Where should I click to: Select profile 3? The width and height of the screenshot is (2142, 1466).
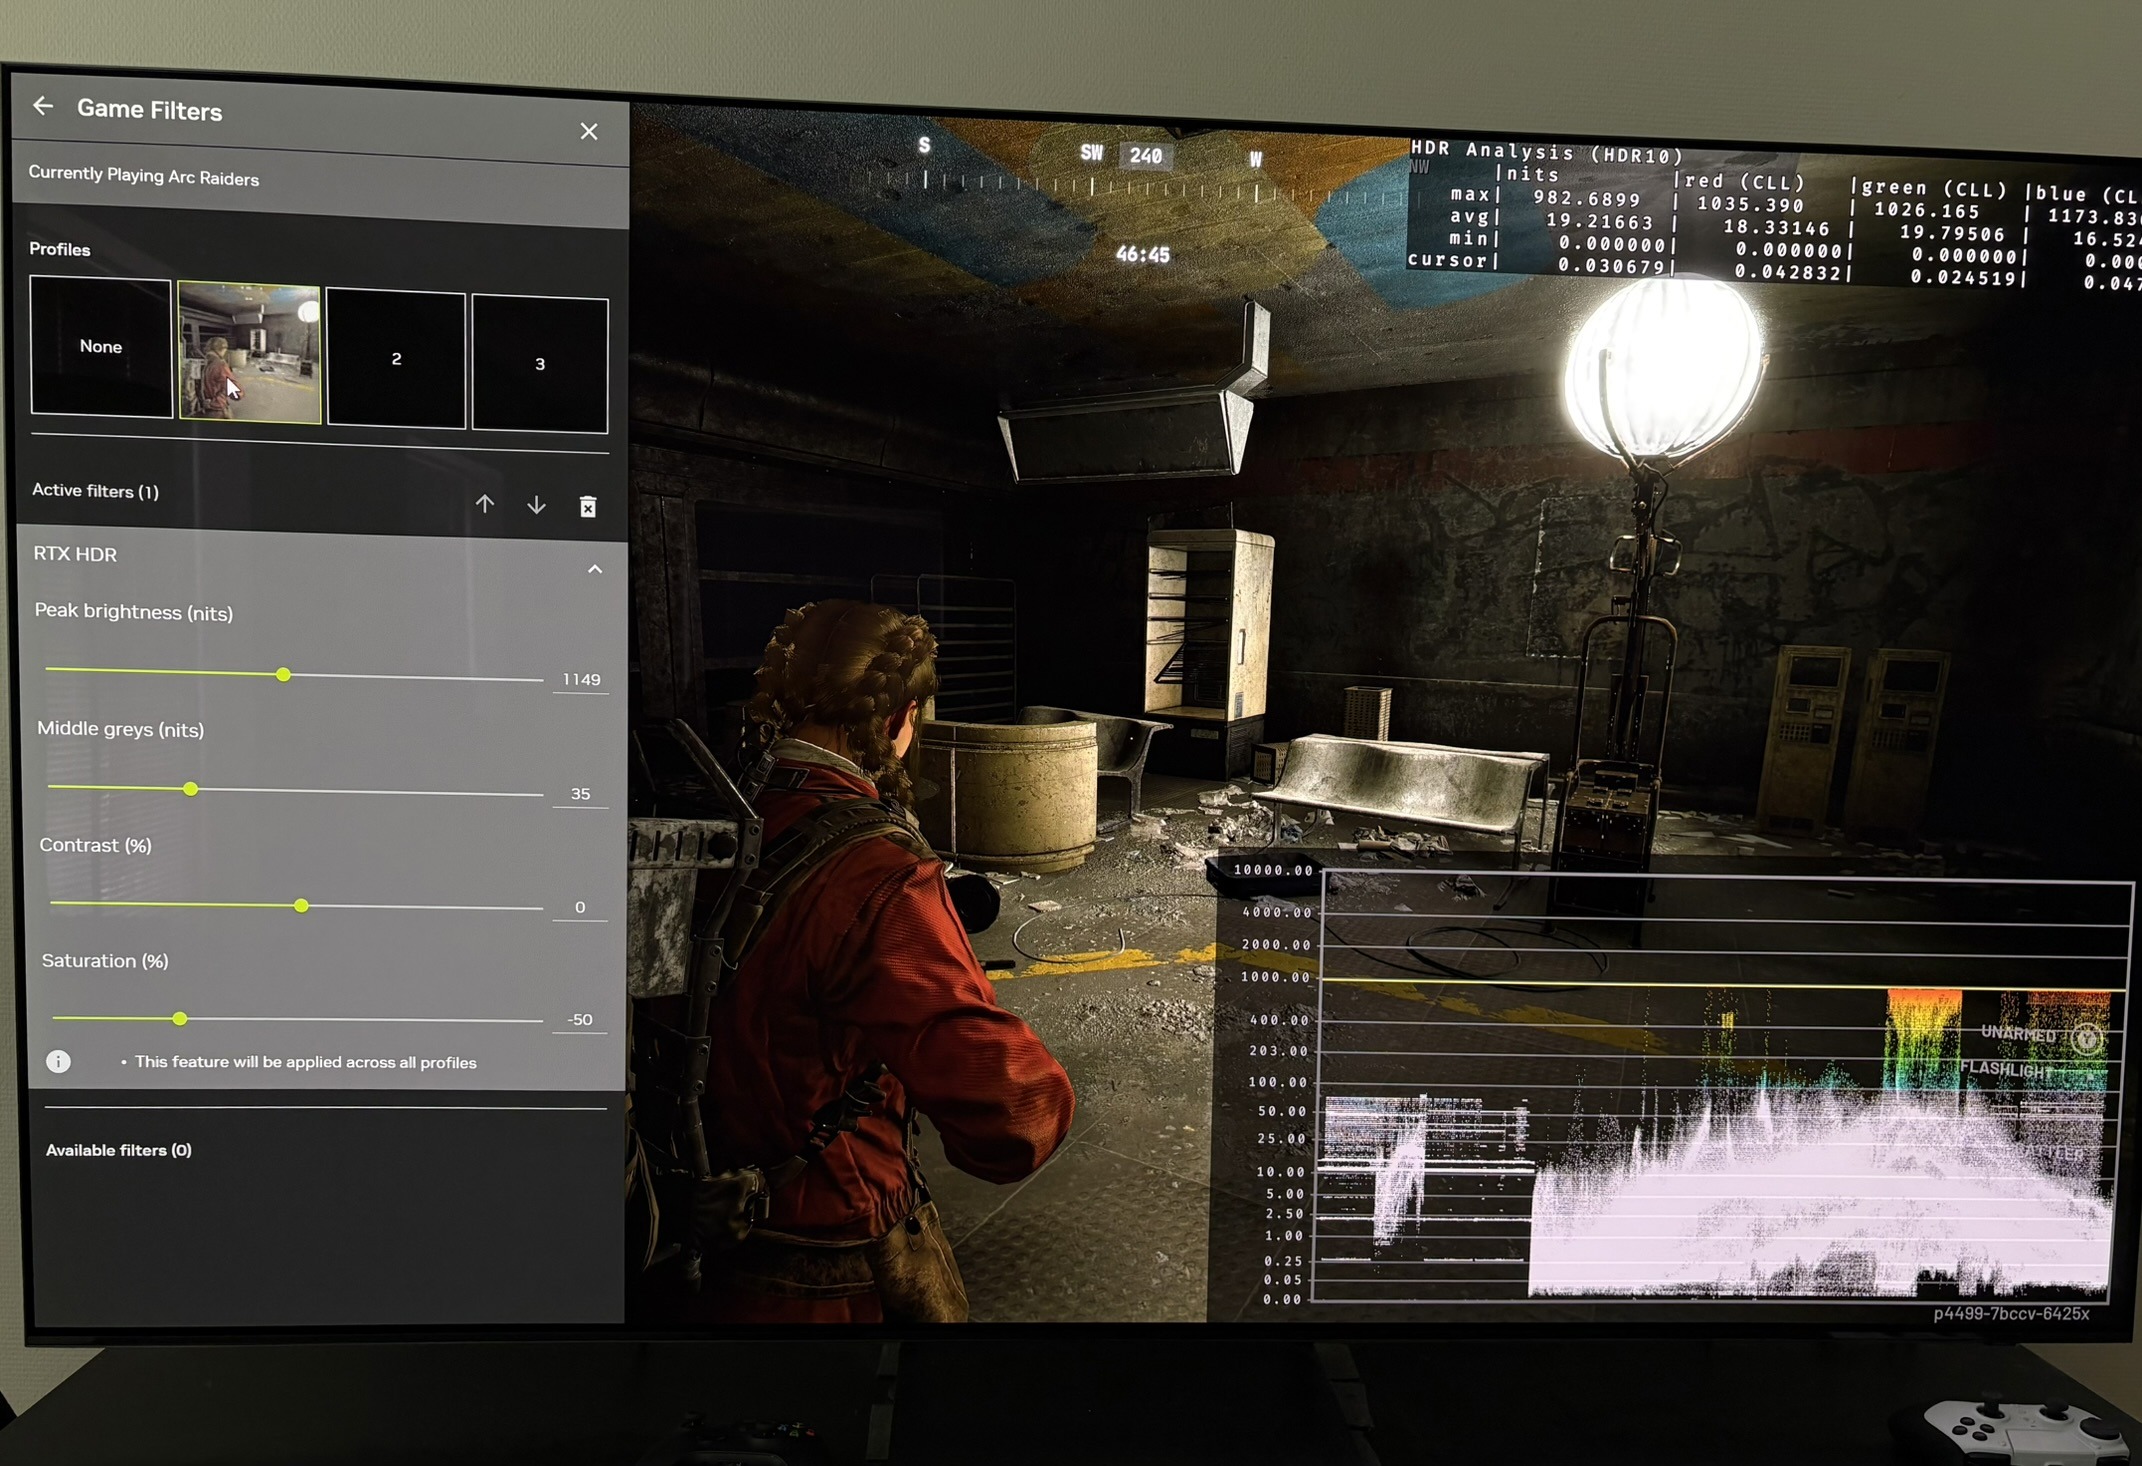tap(540, 364)
